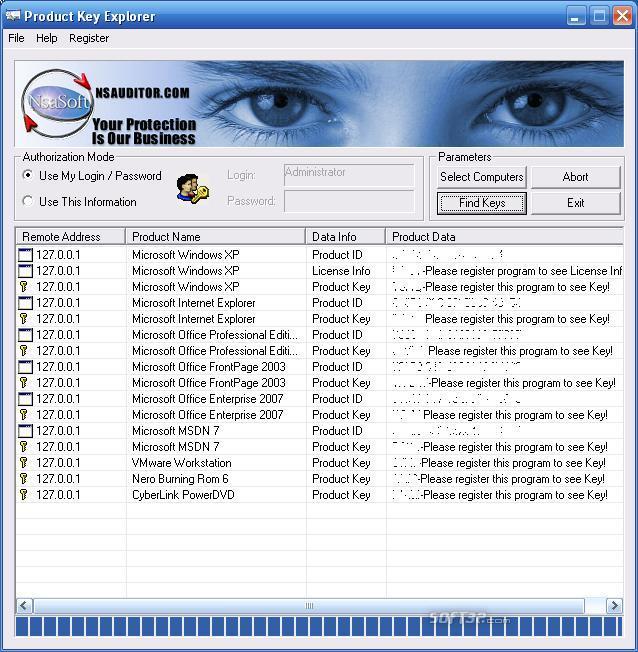Click the blue progress bar at bottom
Screen dimensions: 638x652
[319, 627]
